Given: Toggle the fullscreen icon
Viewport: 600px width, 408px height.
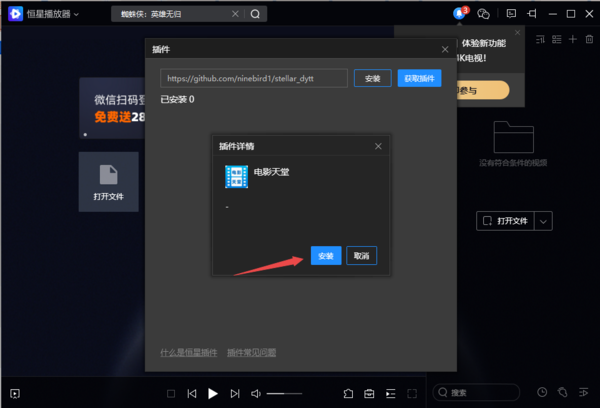Looking at the screenshot, I should [412, 393].
